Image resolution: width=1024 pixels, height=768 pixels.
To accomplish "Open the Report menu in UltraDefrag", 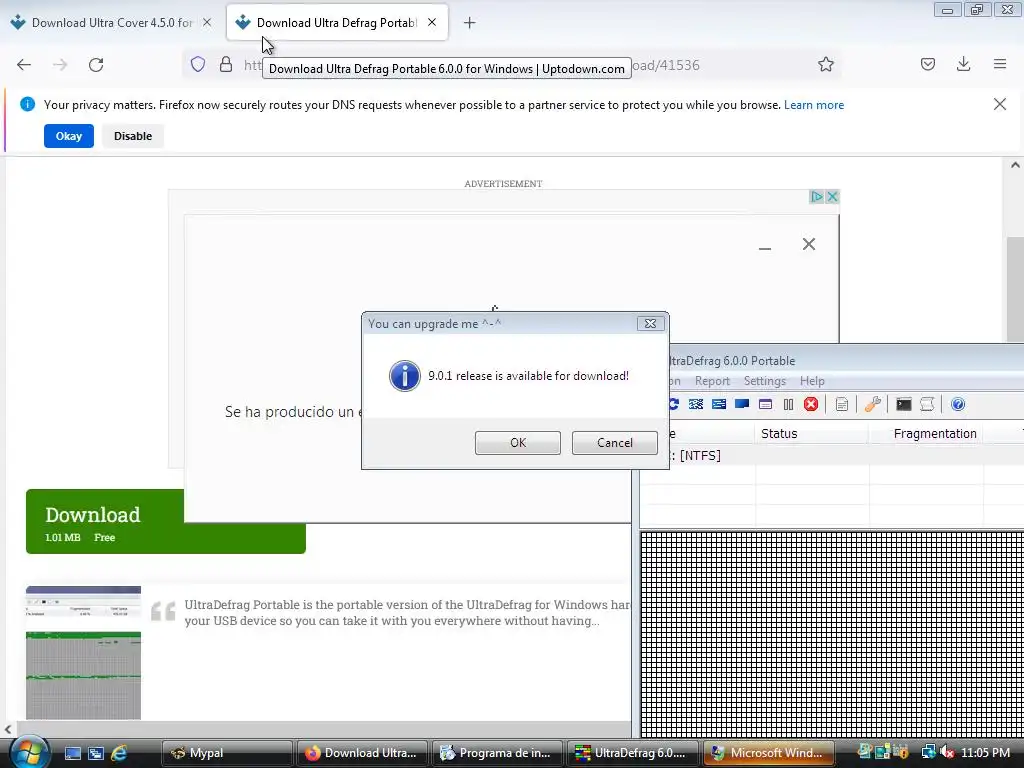I will [712, 381].
